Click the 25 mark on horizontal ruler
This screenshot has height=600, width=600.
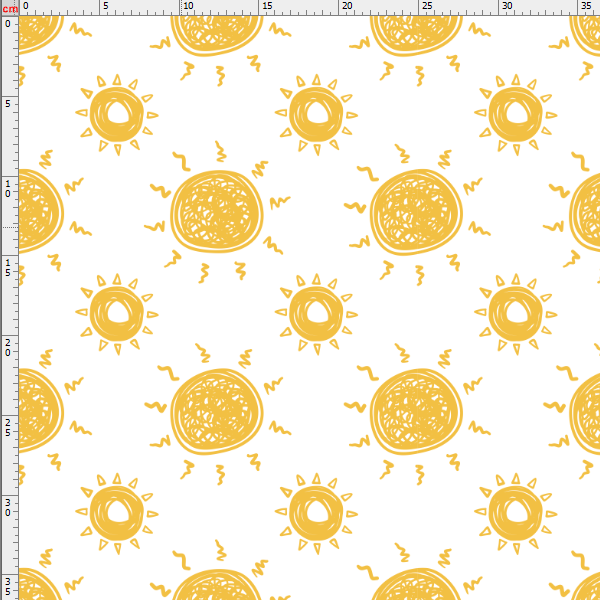pos(427,6)
